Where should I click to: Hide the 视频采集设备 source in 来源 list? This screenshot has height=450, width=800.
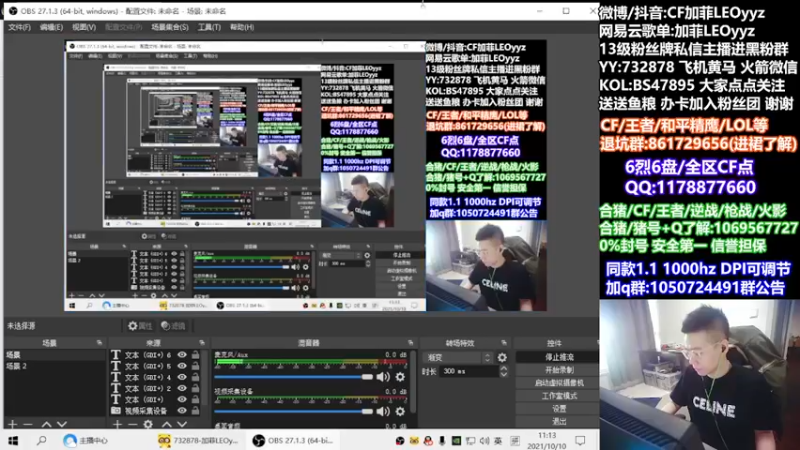[182, 410]
